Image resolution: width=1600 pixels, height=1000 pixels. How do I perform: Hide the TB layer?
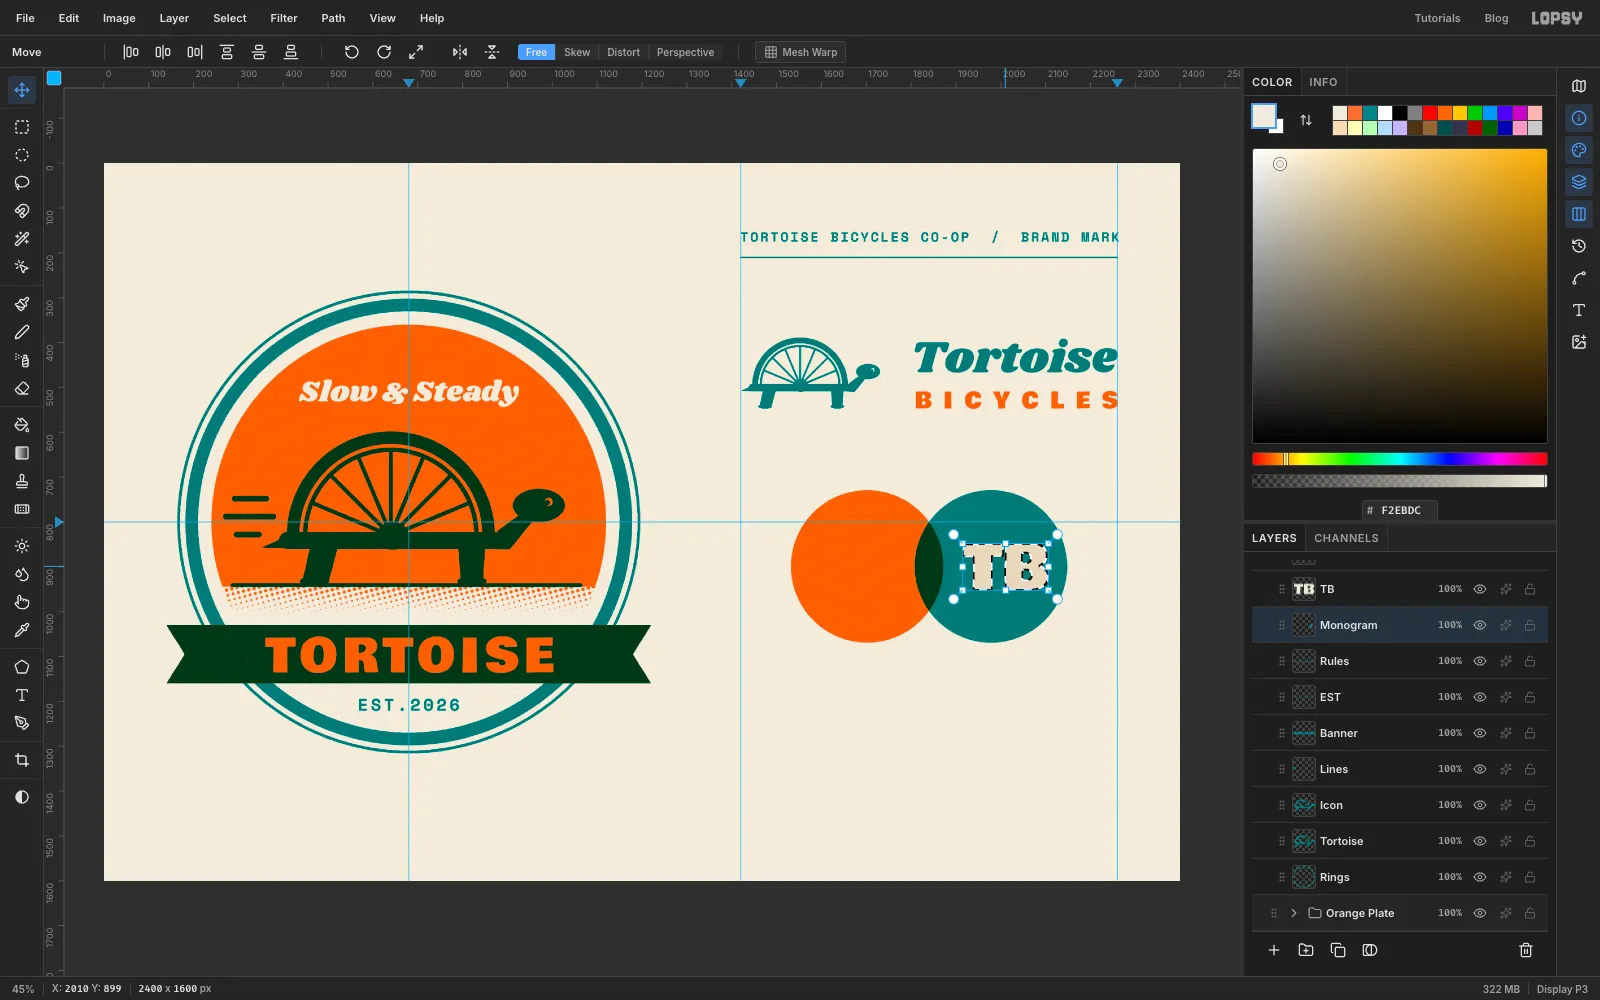[x=1480, y=589]
